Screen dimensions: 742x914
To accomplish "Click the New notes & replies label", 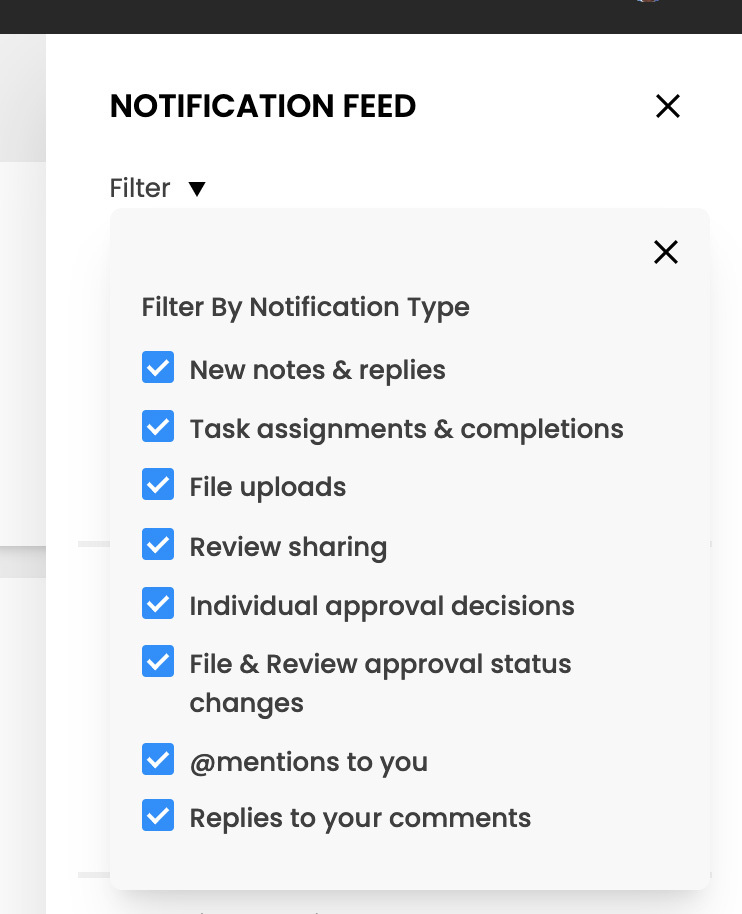I will click(x=317, y=370).
